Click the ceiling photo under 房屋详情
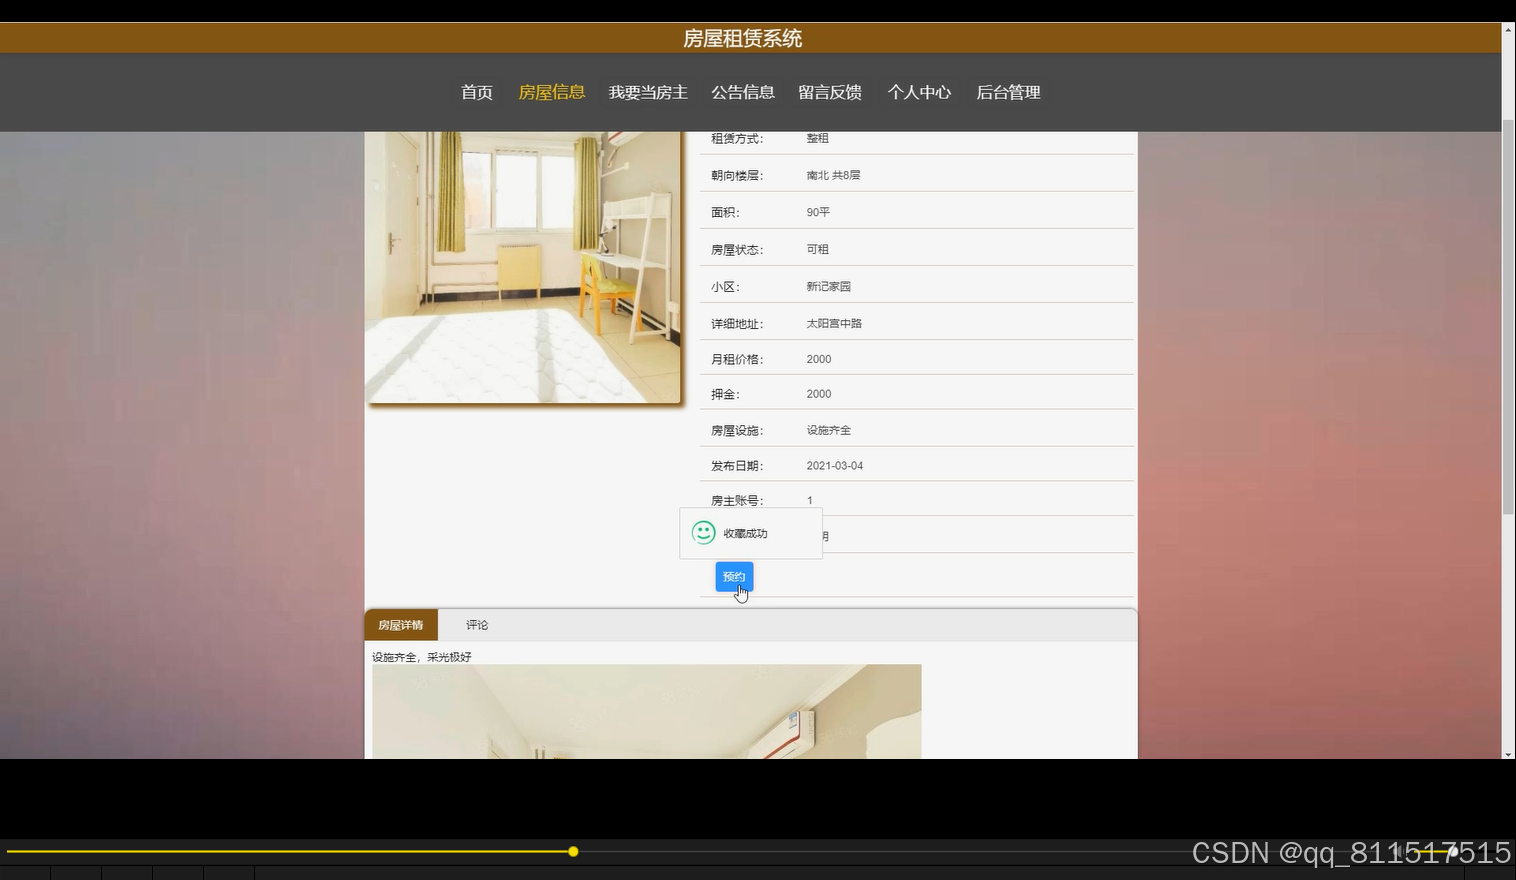This screenshot has width=1516, height=880. [x=646, y=710]
